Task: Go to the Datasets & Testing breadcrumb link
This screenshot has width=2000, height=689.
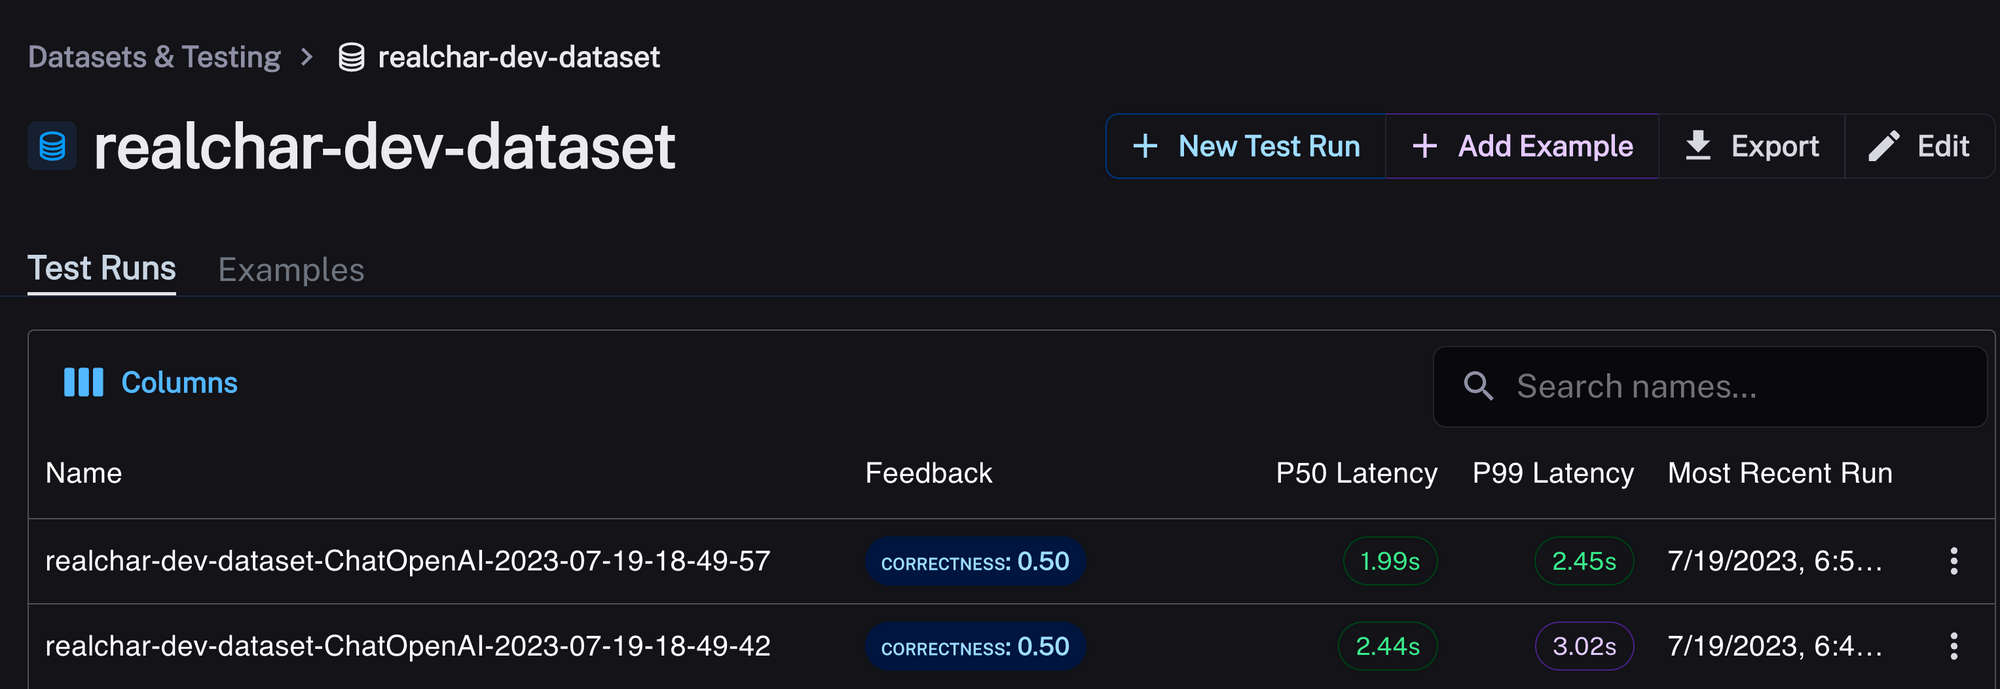Action: tap(154, 57)
